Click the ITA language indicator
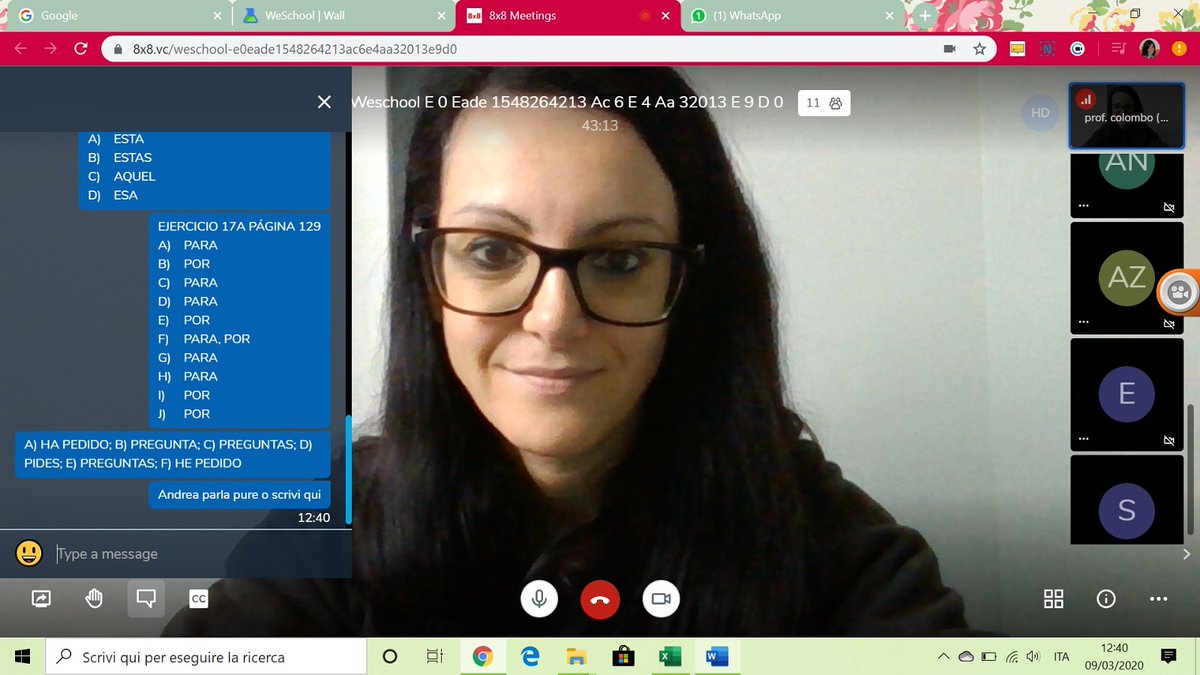 click(x=1062, y=657)
